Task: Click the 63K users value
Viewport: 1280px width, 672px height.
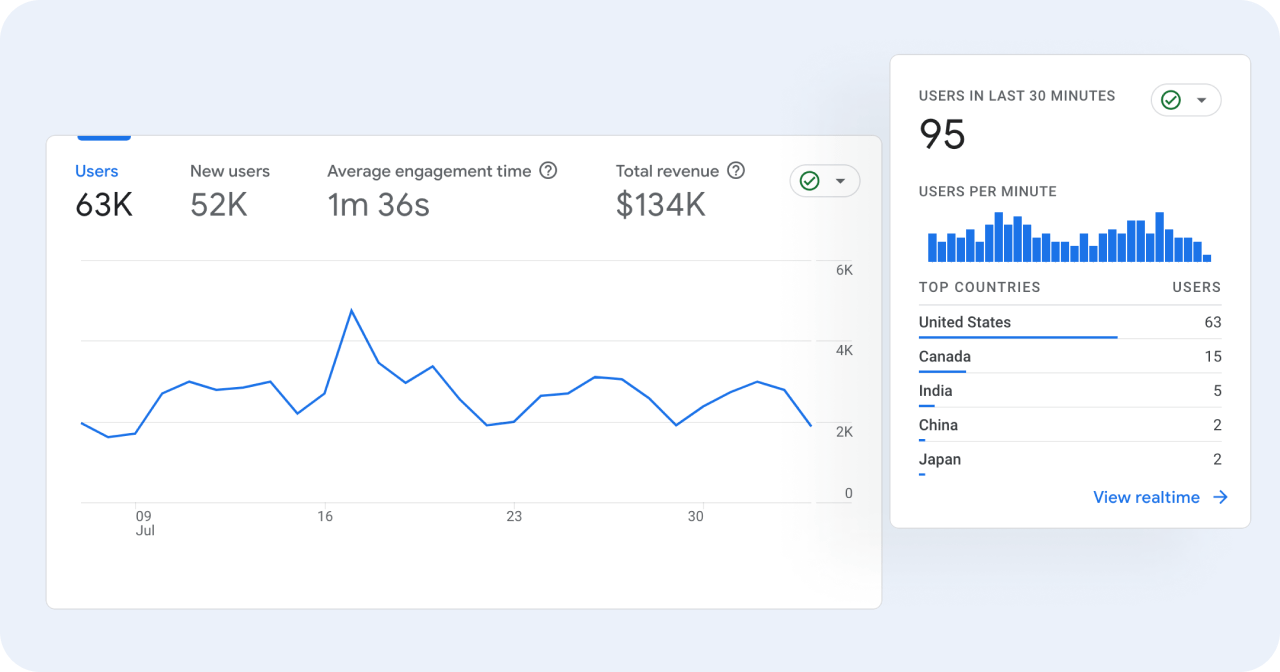Action: pyautogui.click(x=104, y=205)
